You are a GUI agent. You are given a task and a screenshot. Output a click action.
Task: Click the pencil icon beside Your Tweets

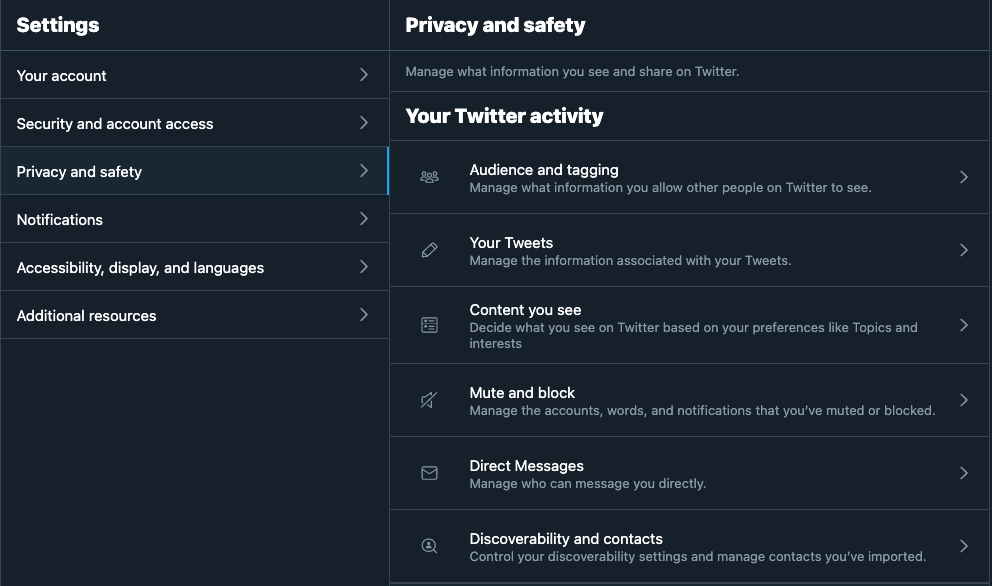coord(429,251)
